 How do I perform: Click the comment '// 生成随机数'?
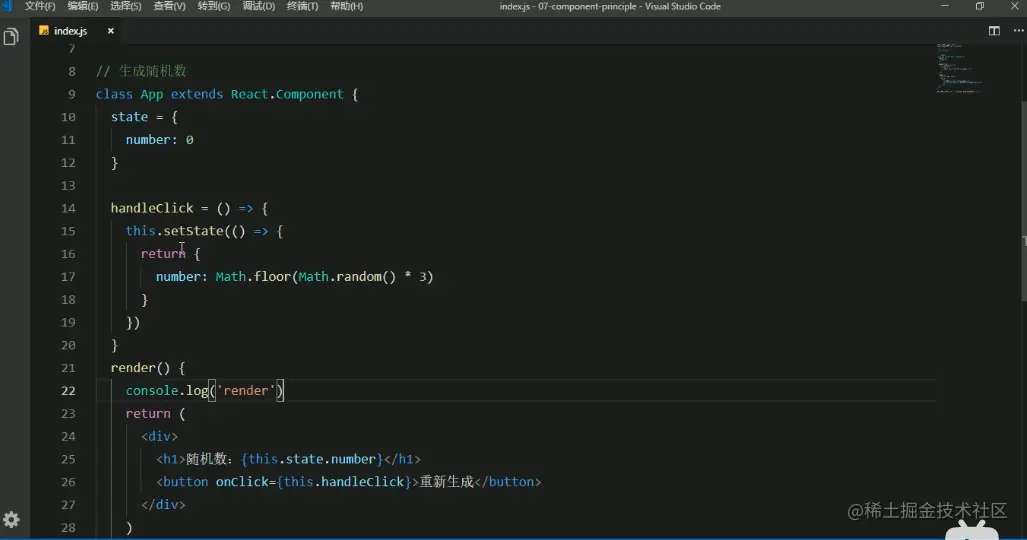click(x=141, y=71)
